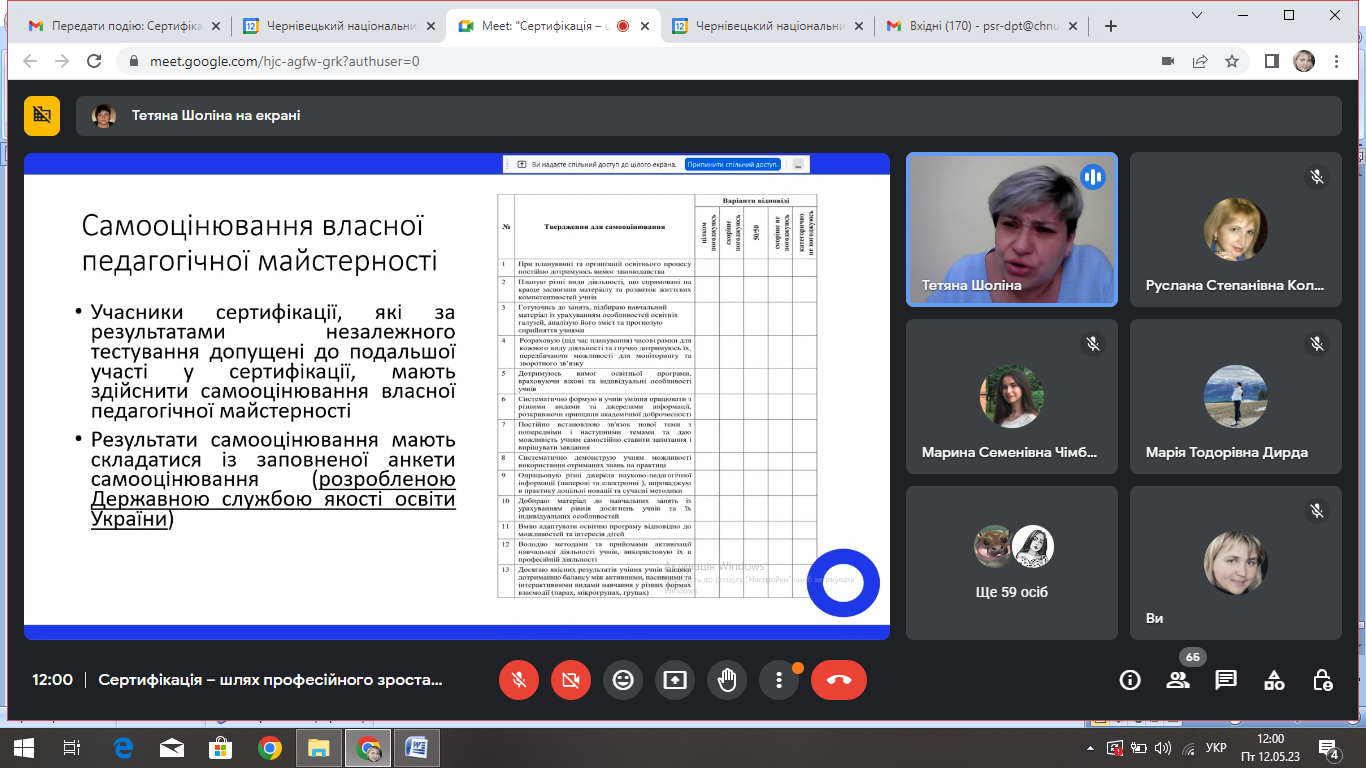Expand the 'Ще 59 осіб' participants tile
This screenshot has height=768, width=1366.
coord(1012,563)
